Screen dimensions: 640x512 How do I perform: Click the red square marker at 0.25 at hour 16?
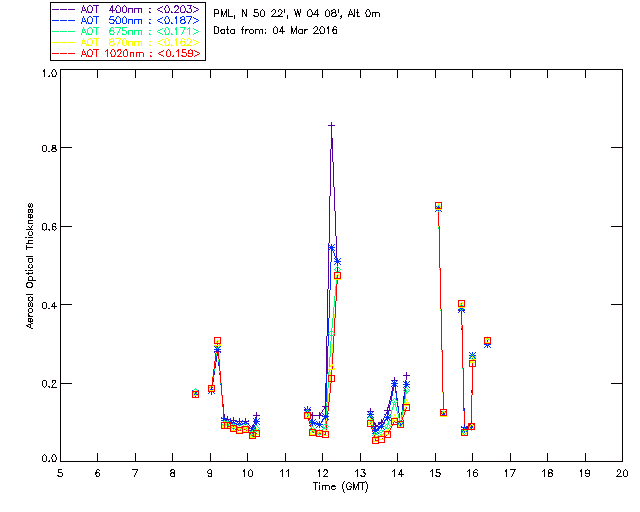[x=472, y=363]
